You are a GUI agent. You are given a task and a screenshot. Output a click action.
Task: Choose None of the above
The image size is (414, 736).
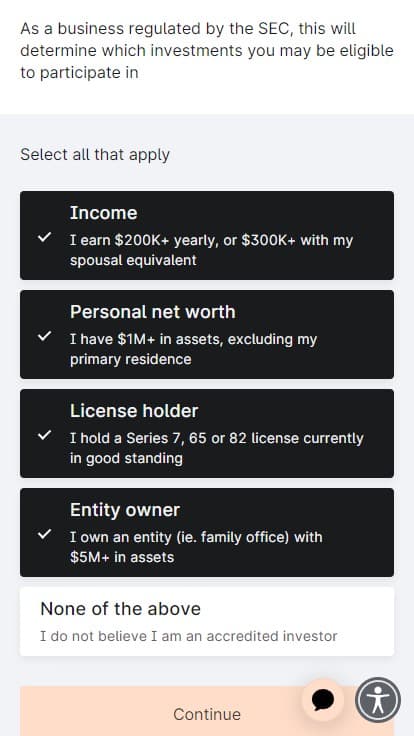tap(207, 621)
